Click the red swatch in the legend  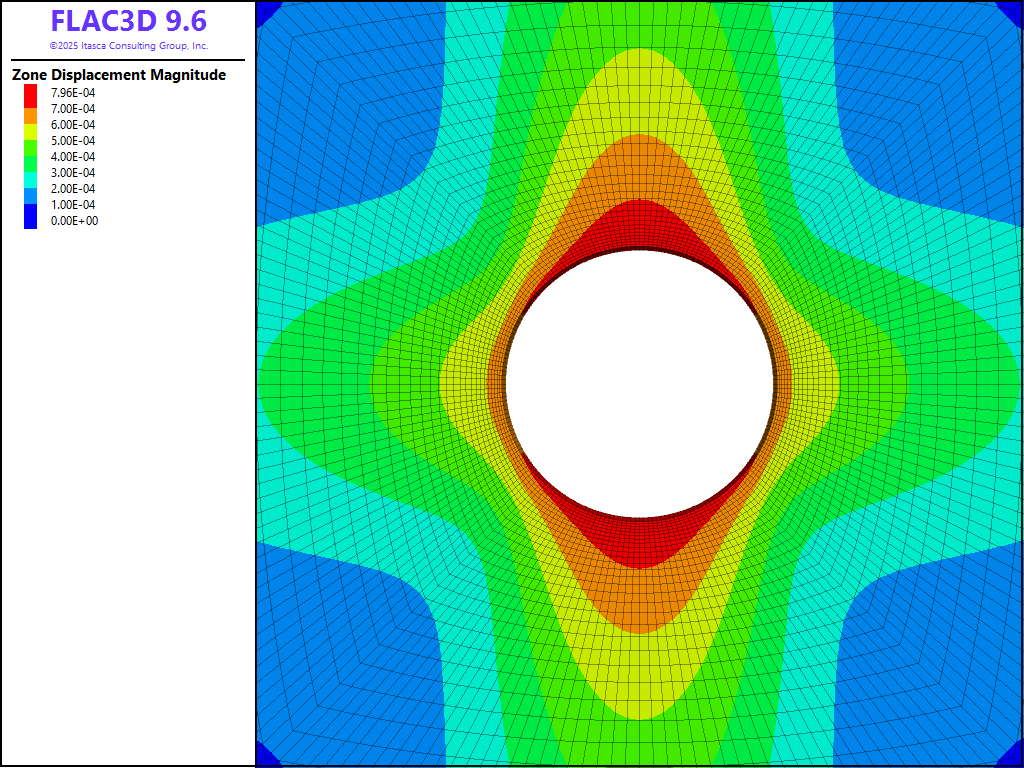click(x=31, y=97)
